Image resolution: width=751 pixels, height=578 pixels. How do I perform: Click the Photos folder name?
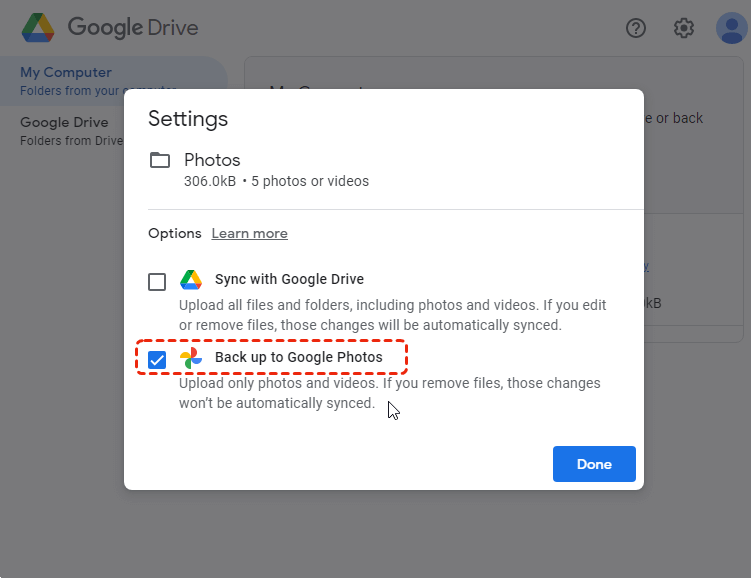tap(212, 160)
